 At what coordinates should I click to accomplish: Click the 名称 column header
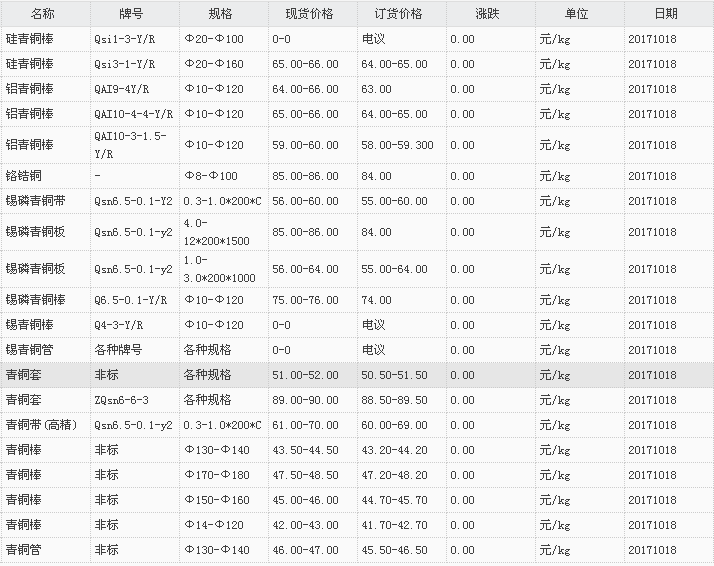[43, 14]
